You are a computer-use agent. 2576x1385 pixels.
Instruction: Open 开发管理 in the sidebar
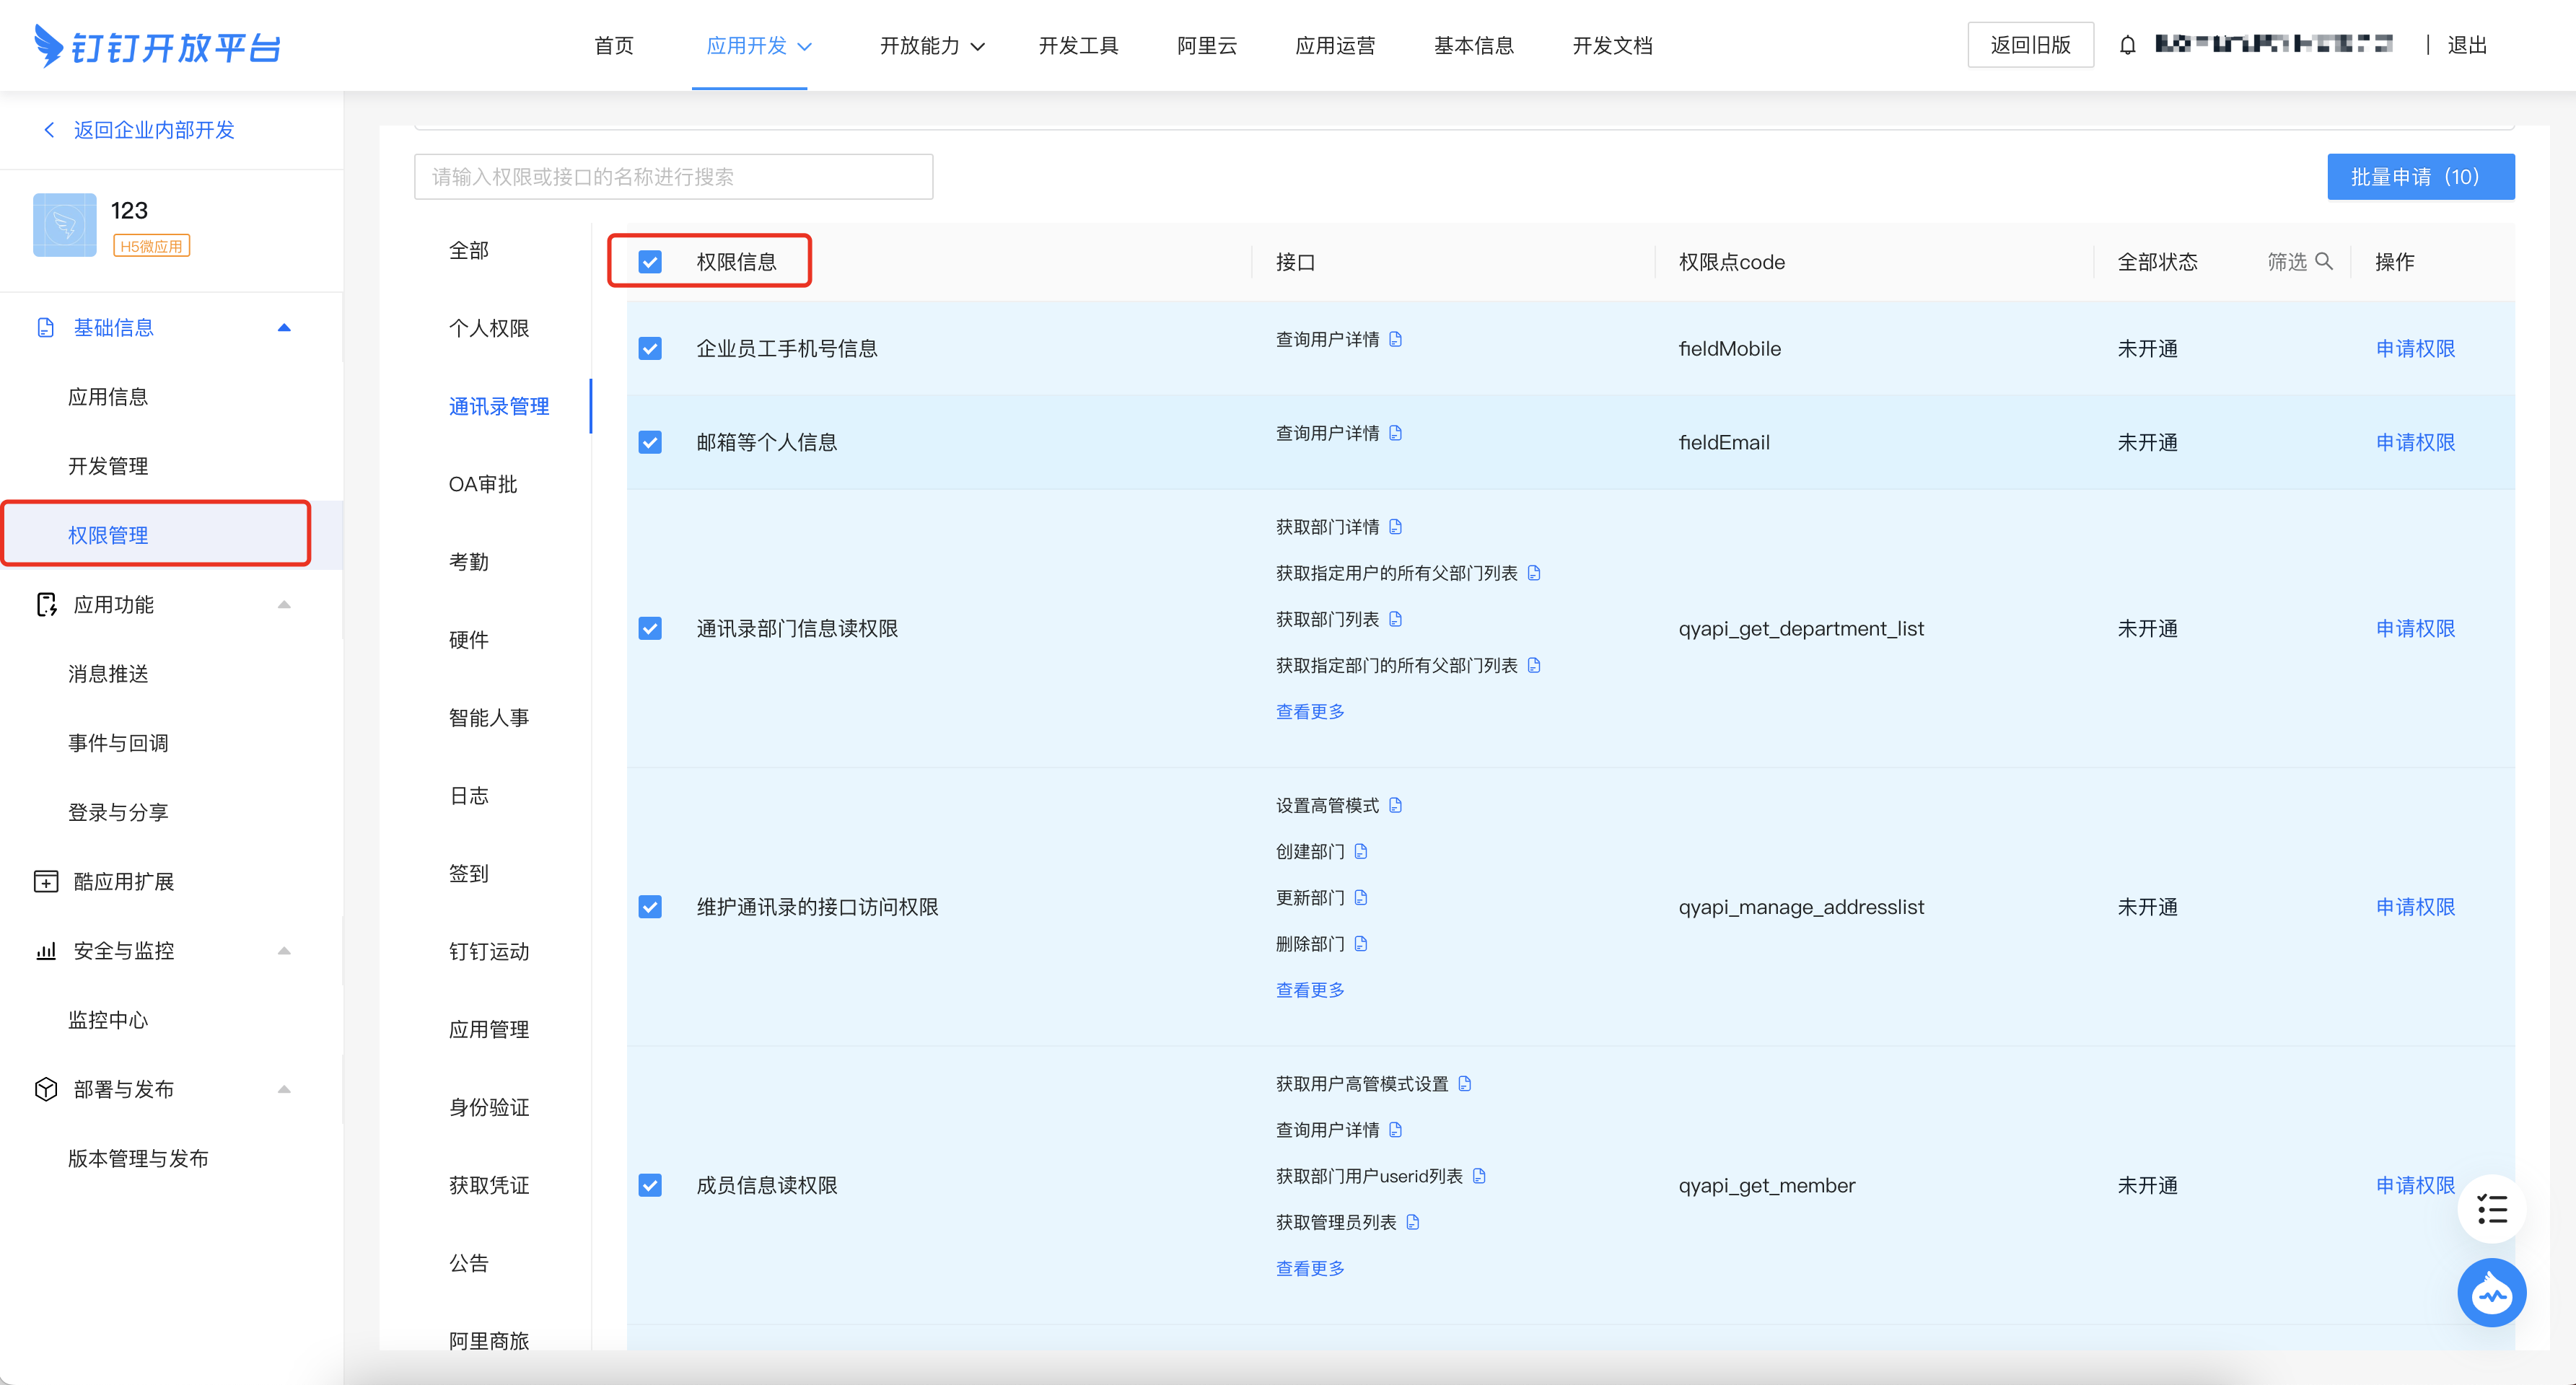click(108, 466)
